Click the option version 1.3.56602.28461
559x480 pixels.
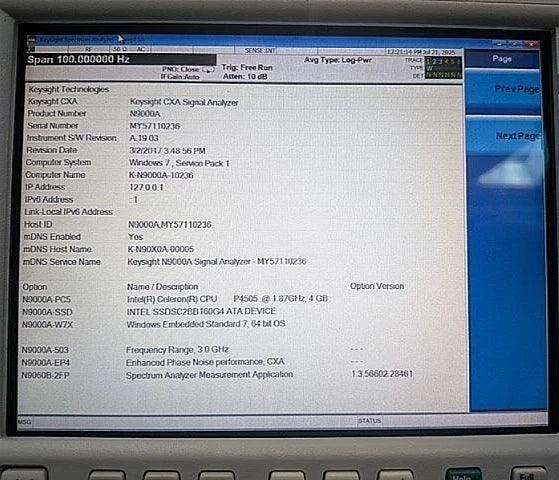(x=382, y=374)
